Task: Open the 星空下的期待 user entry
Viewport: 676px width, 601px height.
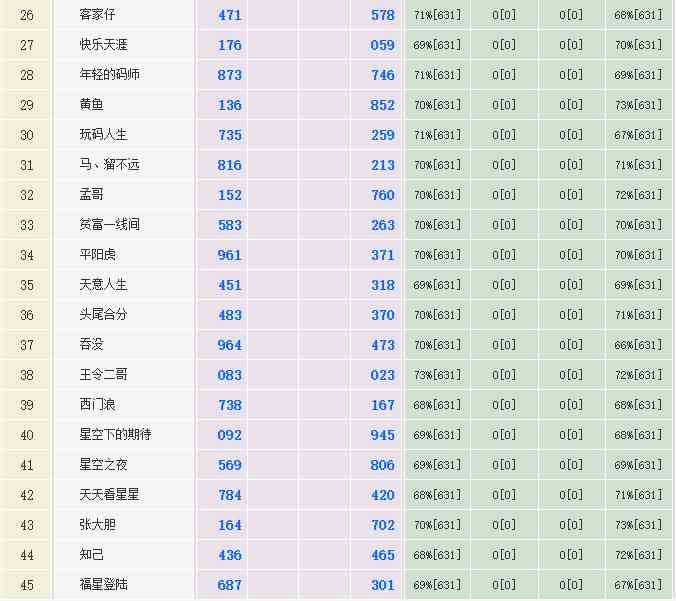Action: click(116, 435)
